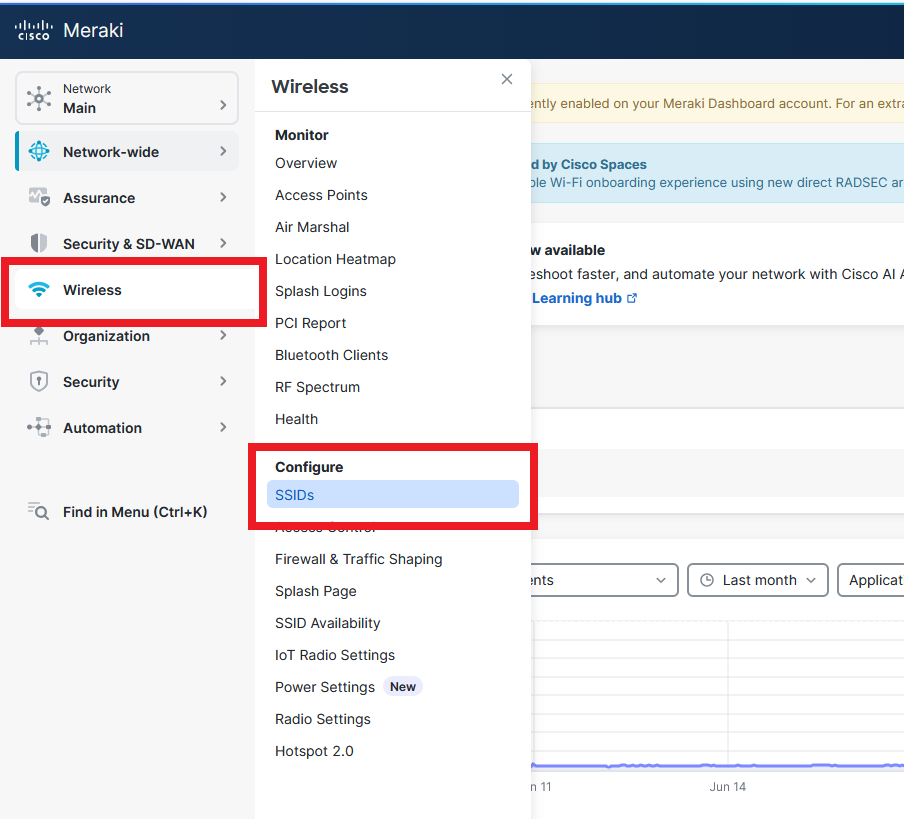Screen dimensions: 904x819
Task: Click the Jun 14 axis label
Action: point(727,787)
